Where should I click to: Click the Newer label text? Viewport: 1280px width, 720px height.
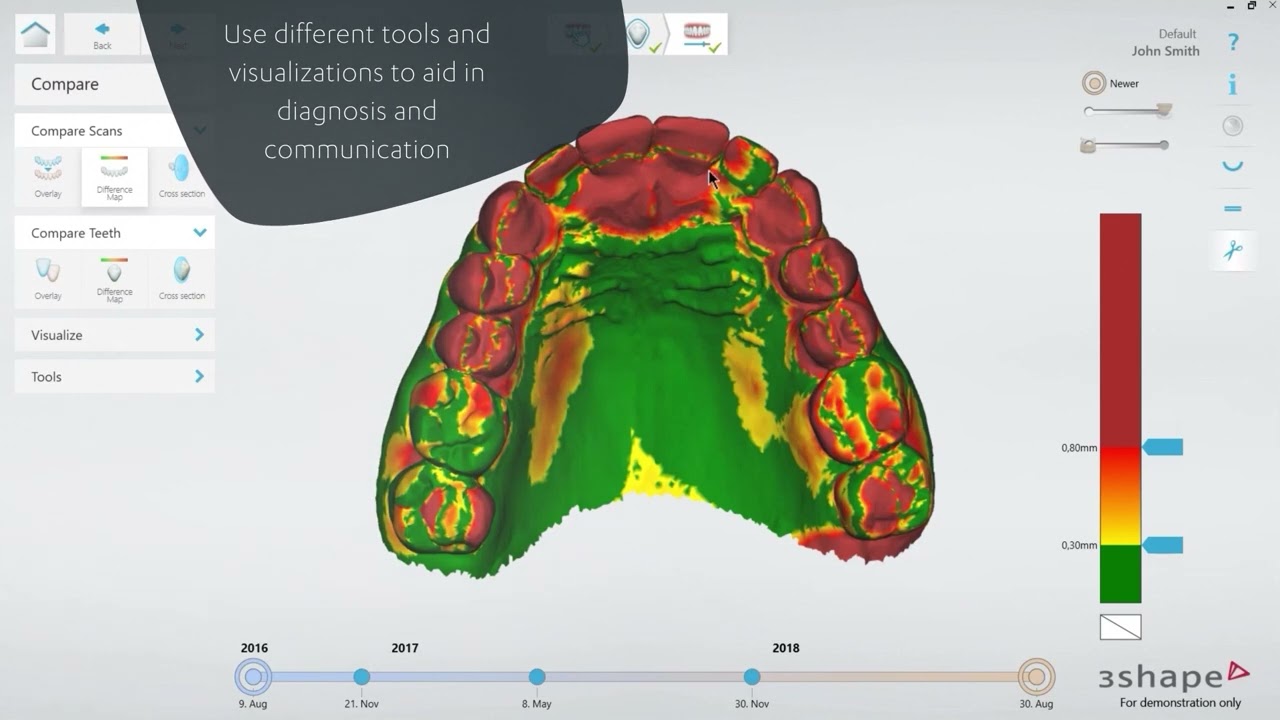pos(1124,84)
